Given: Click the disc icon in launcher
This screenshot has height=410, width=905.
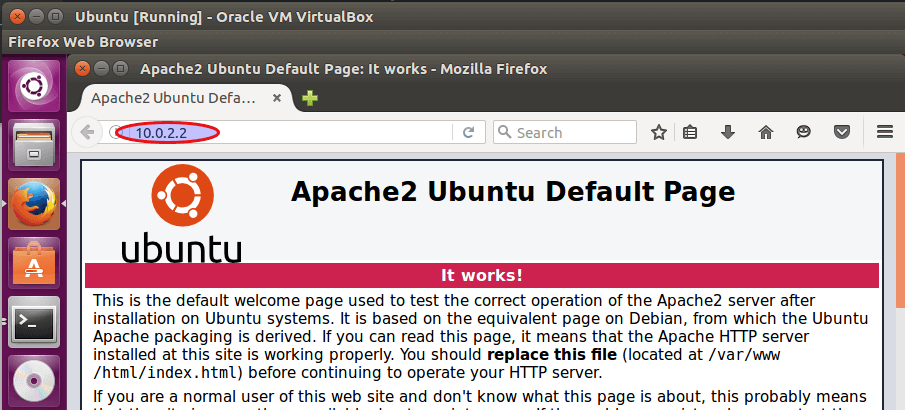Looking at the screenshot, I should click(34, 380).
